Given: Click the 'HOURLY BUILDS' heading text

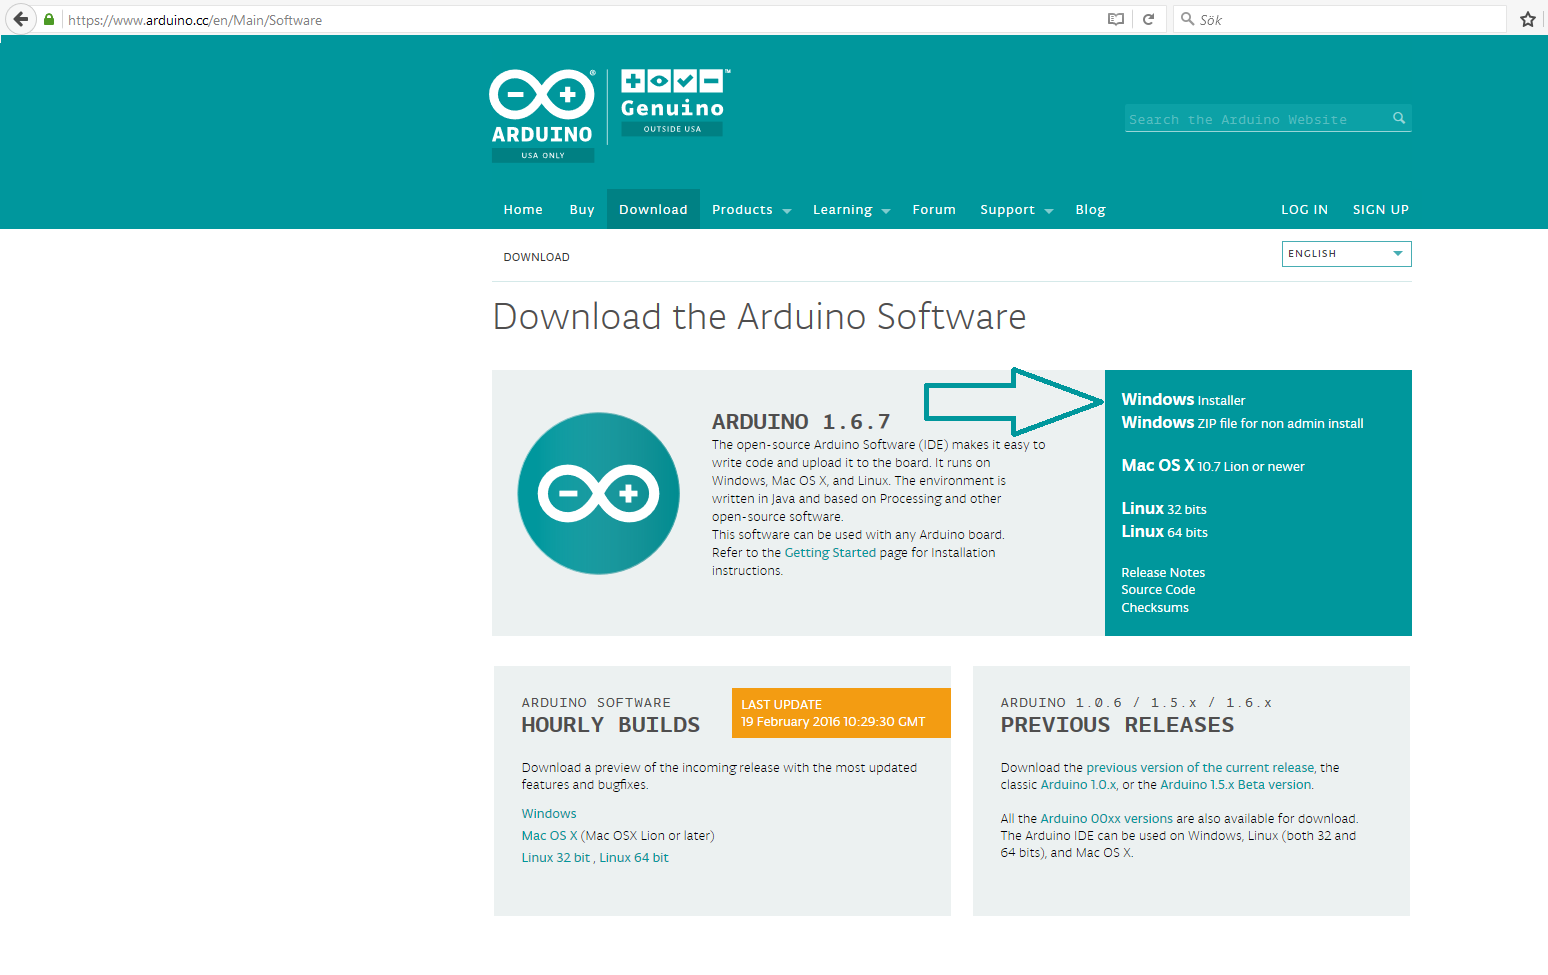Looking at the screenshot, I should (x=610, y=725).
